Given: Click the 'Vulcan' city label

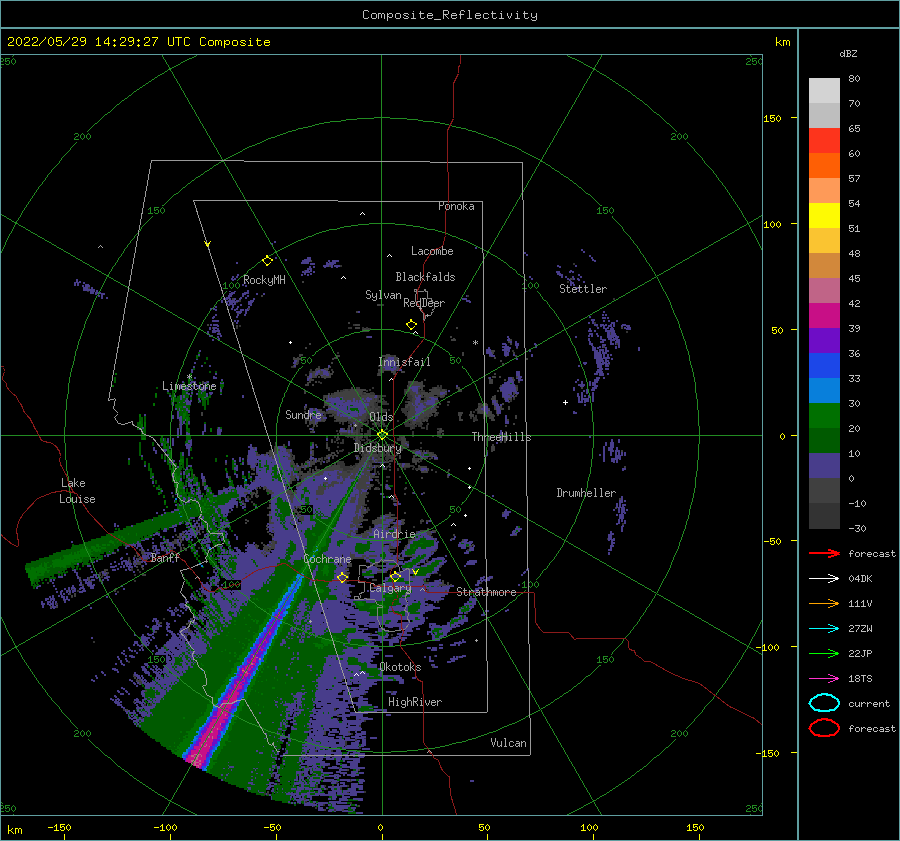Looking at the screenshot, I should pyautogui.click(x=508, y=743).
